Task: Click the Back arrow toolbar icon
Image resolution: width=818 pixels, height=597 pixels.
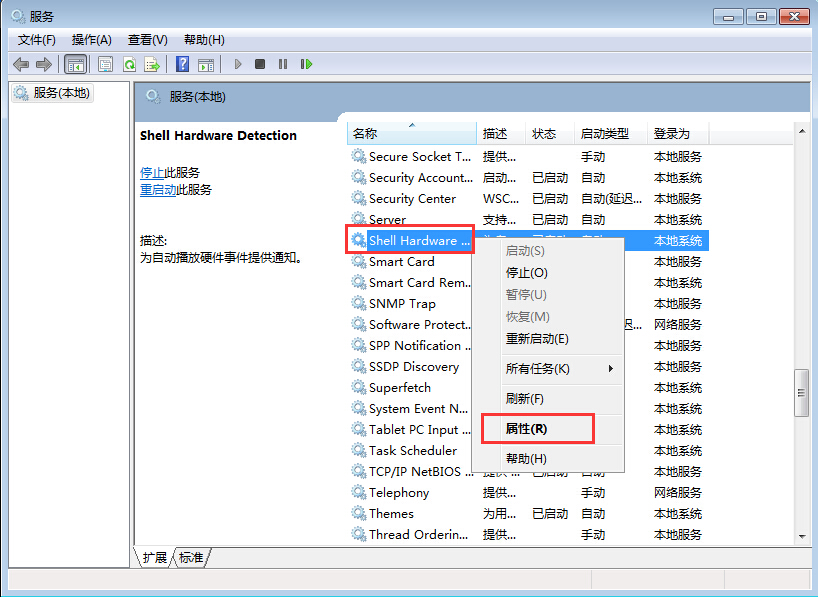Action: tap(21, 64)
